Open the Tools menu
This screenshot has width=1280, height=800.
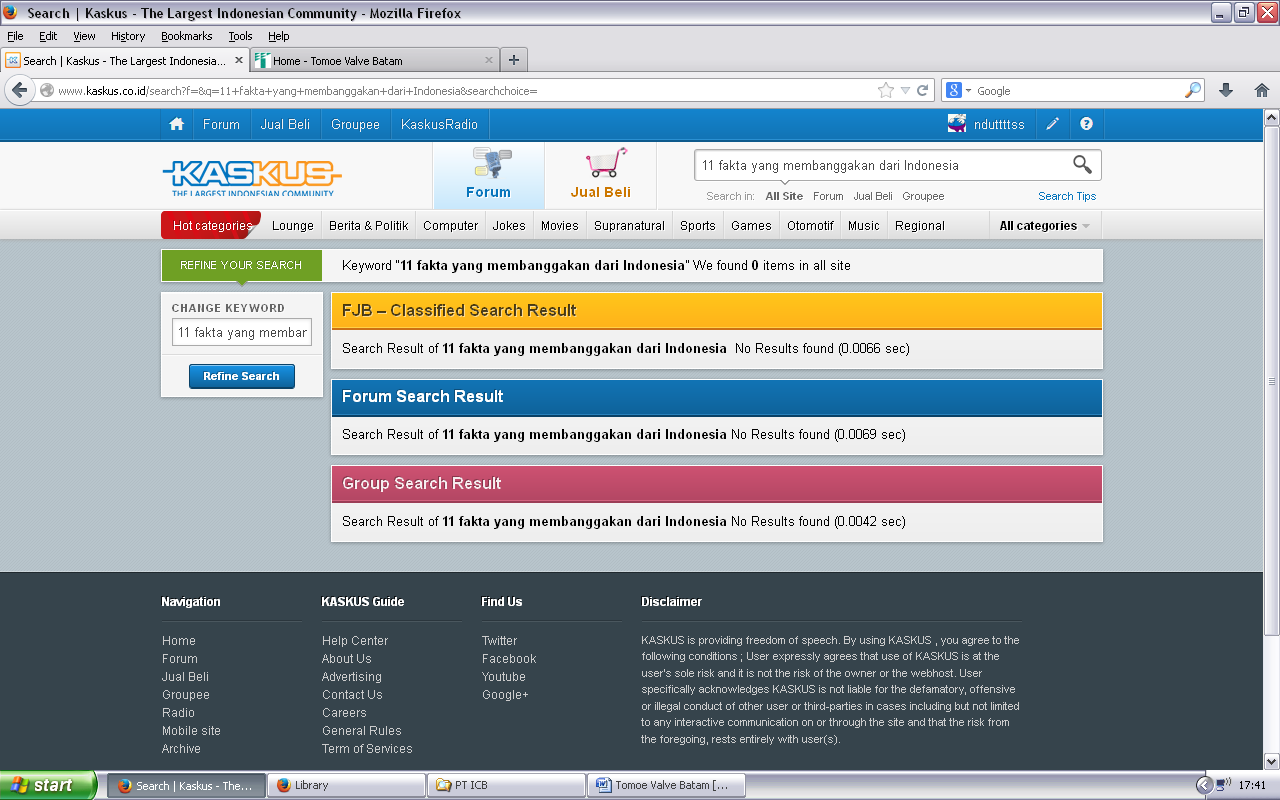coord(240,36)
